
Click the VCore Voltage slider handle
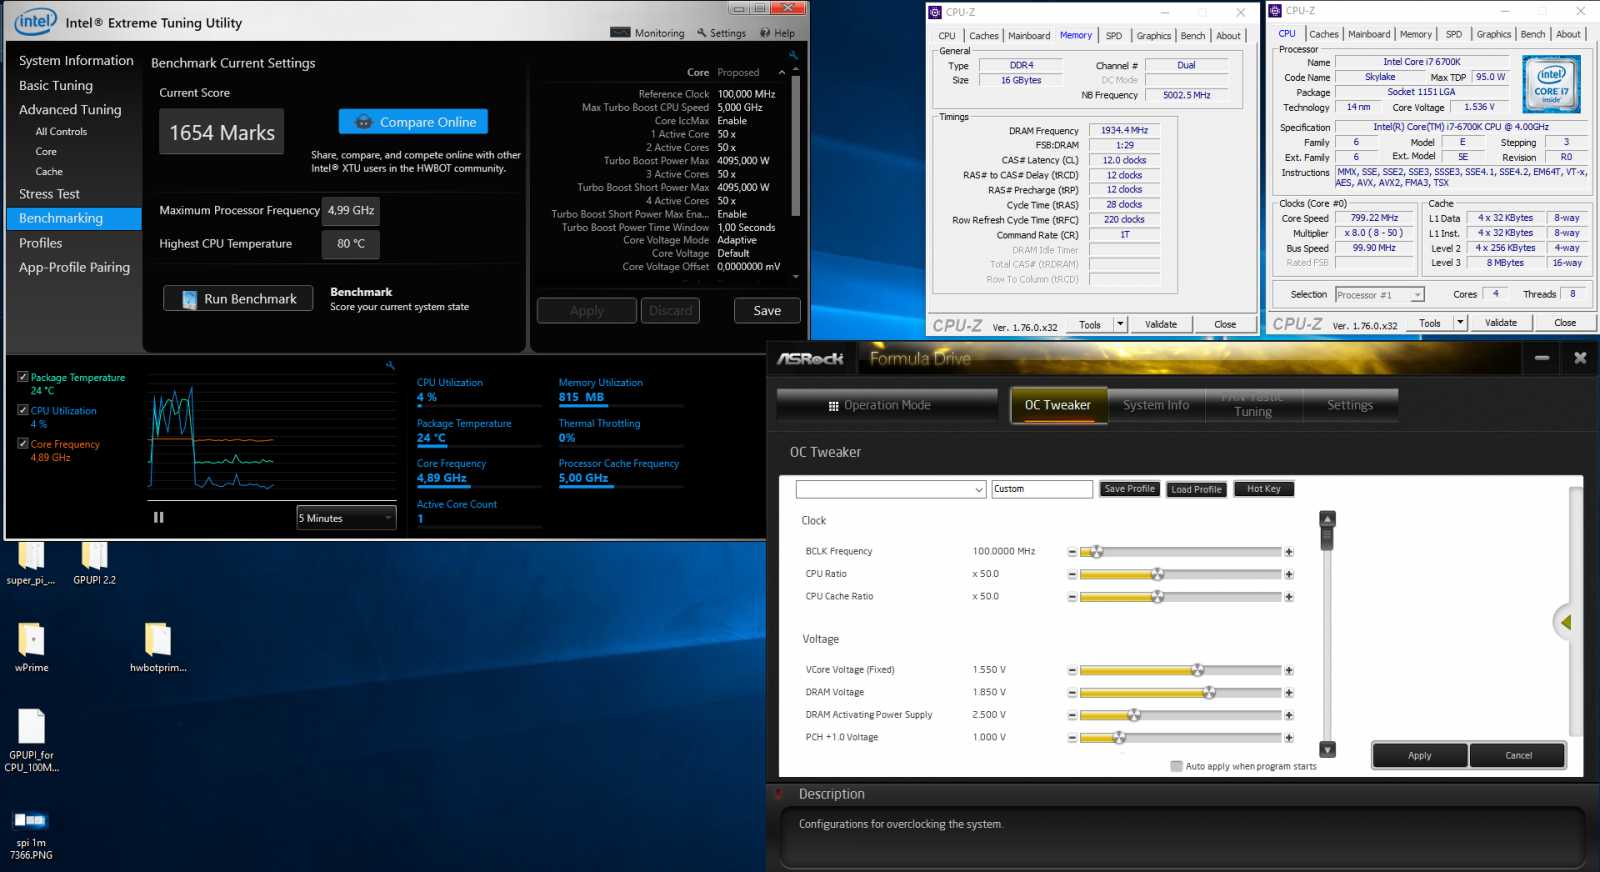pyautogui.click(x=1197, y=670)
